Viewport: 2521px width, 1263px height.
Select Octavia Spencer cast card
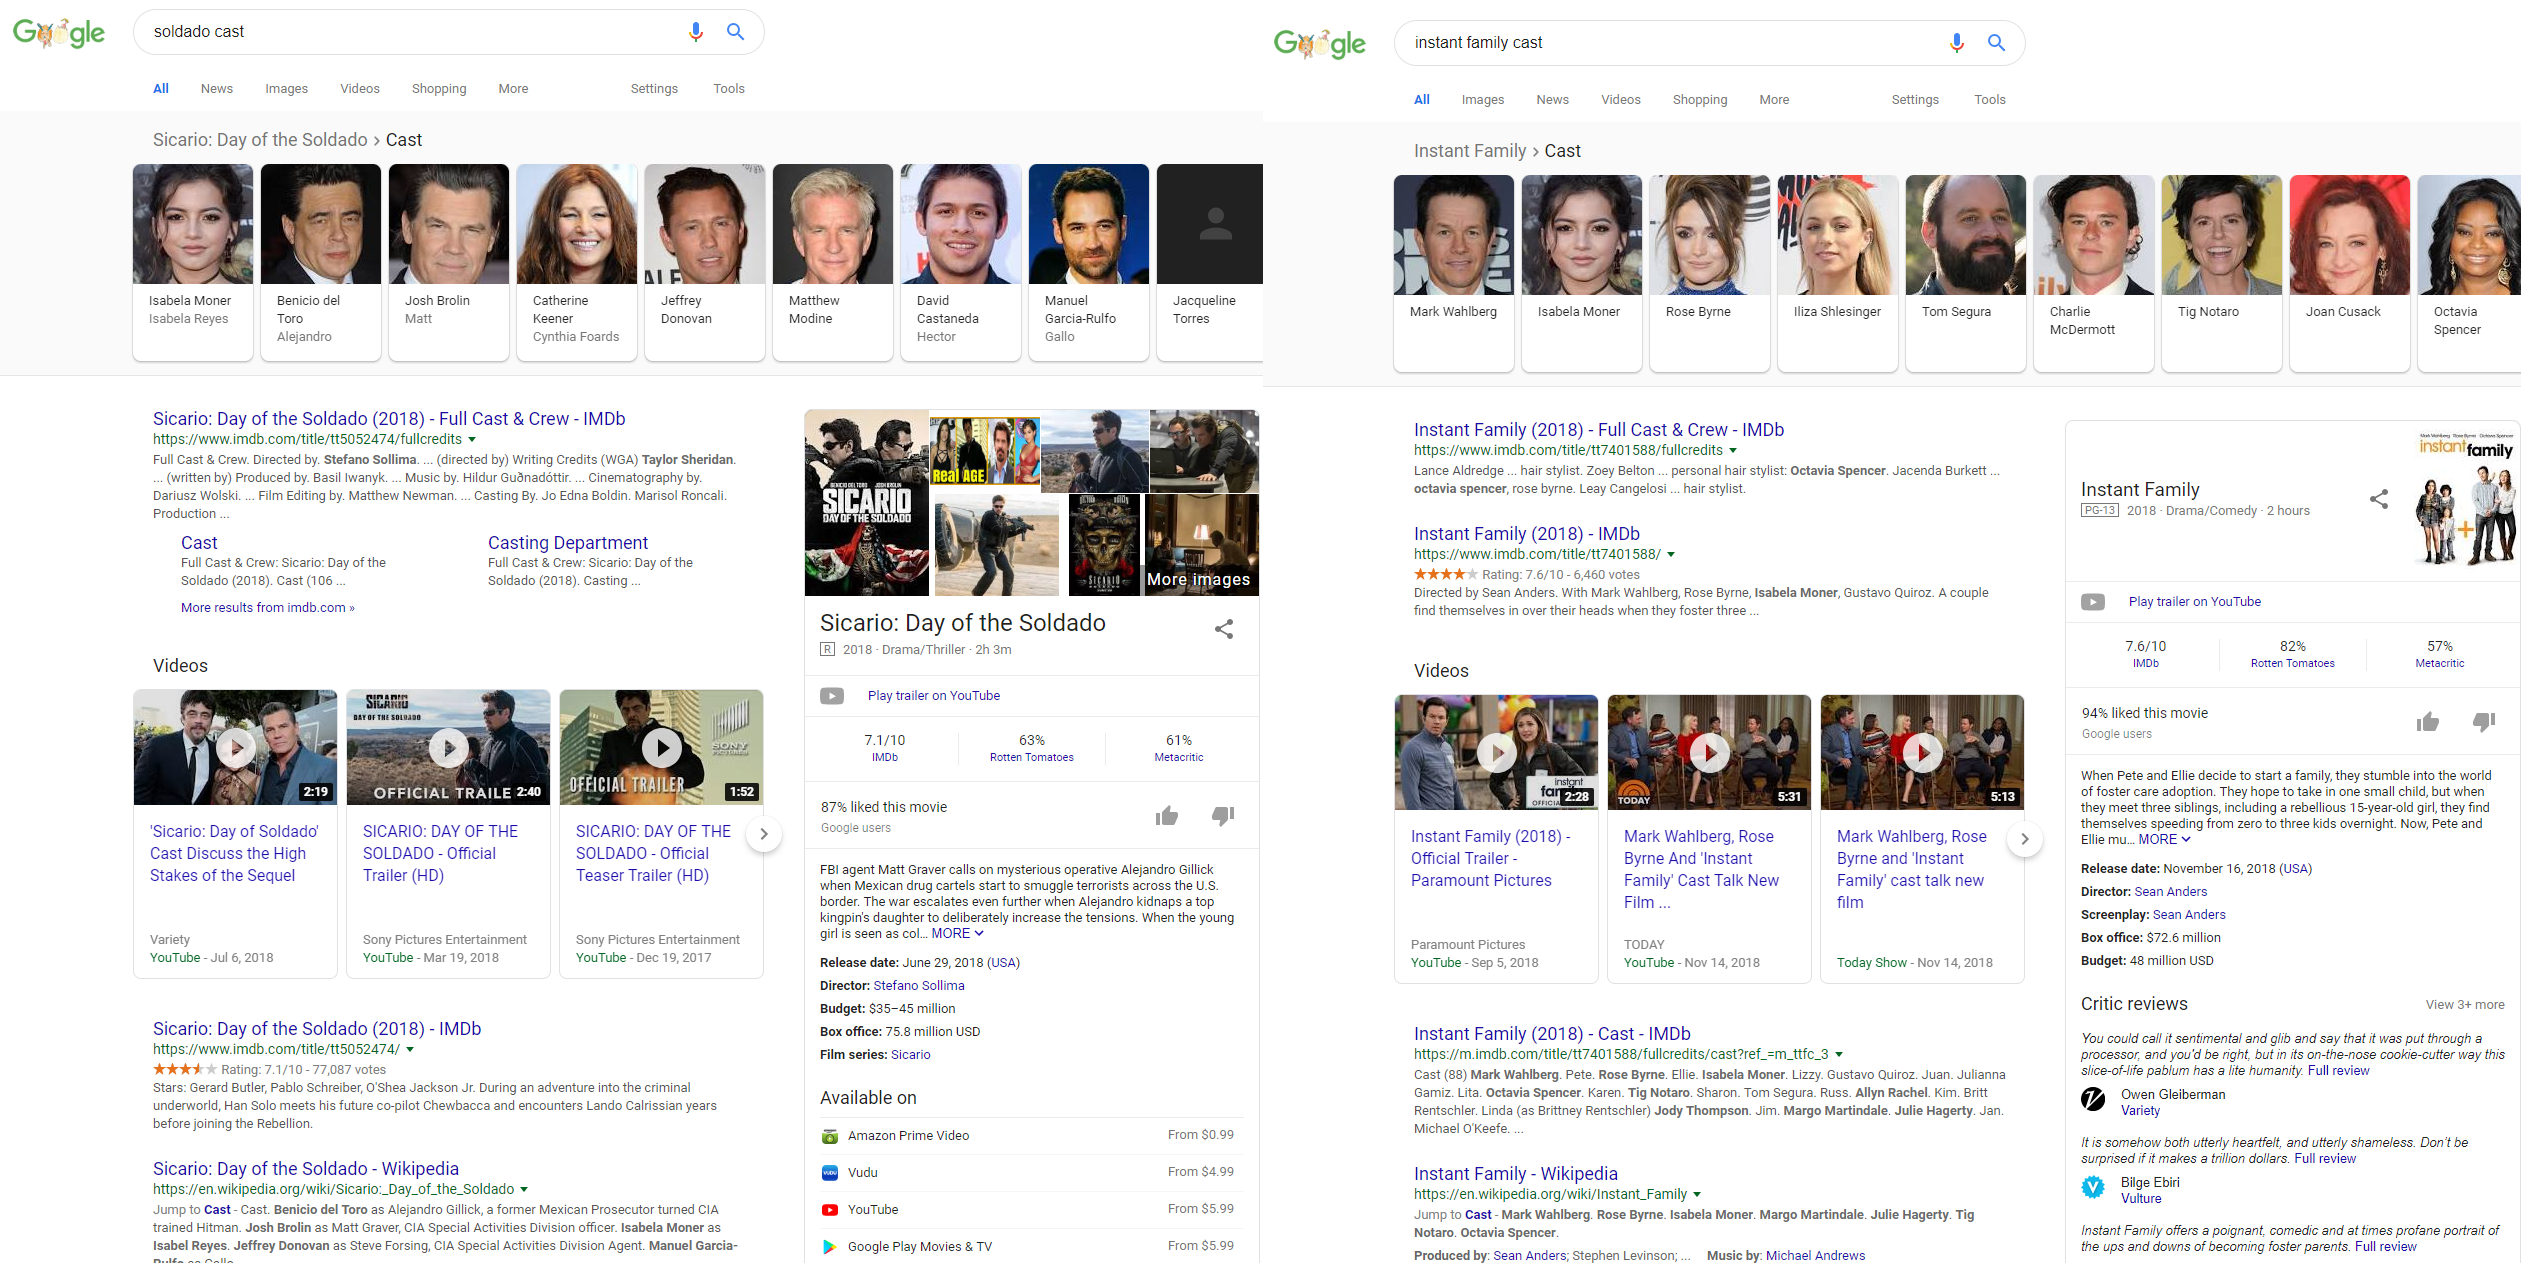pos(2470,273)
